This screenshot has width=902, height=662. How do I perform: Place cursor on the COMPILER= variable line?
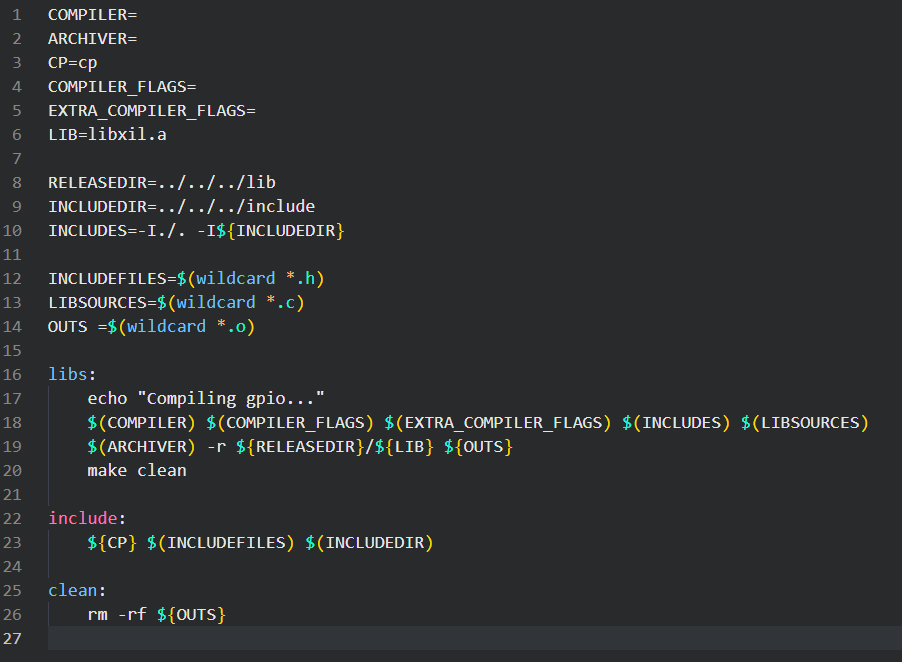click(92, 15)
